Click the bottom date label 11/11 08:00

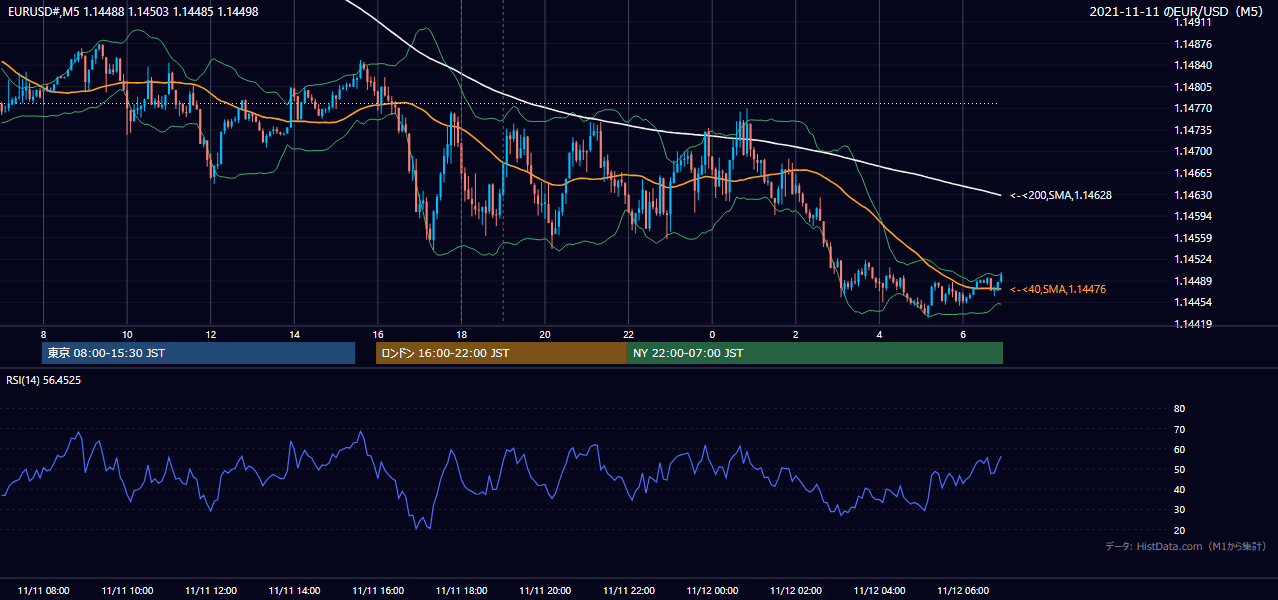coord(43,591)
